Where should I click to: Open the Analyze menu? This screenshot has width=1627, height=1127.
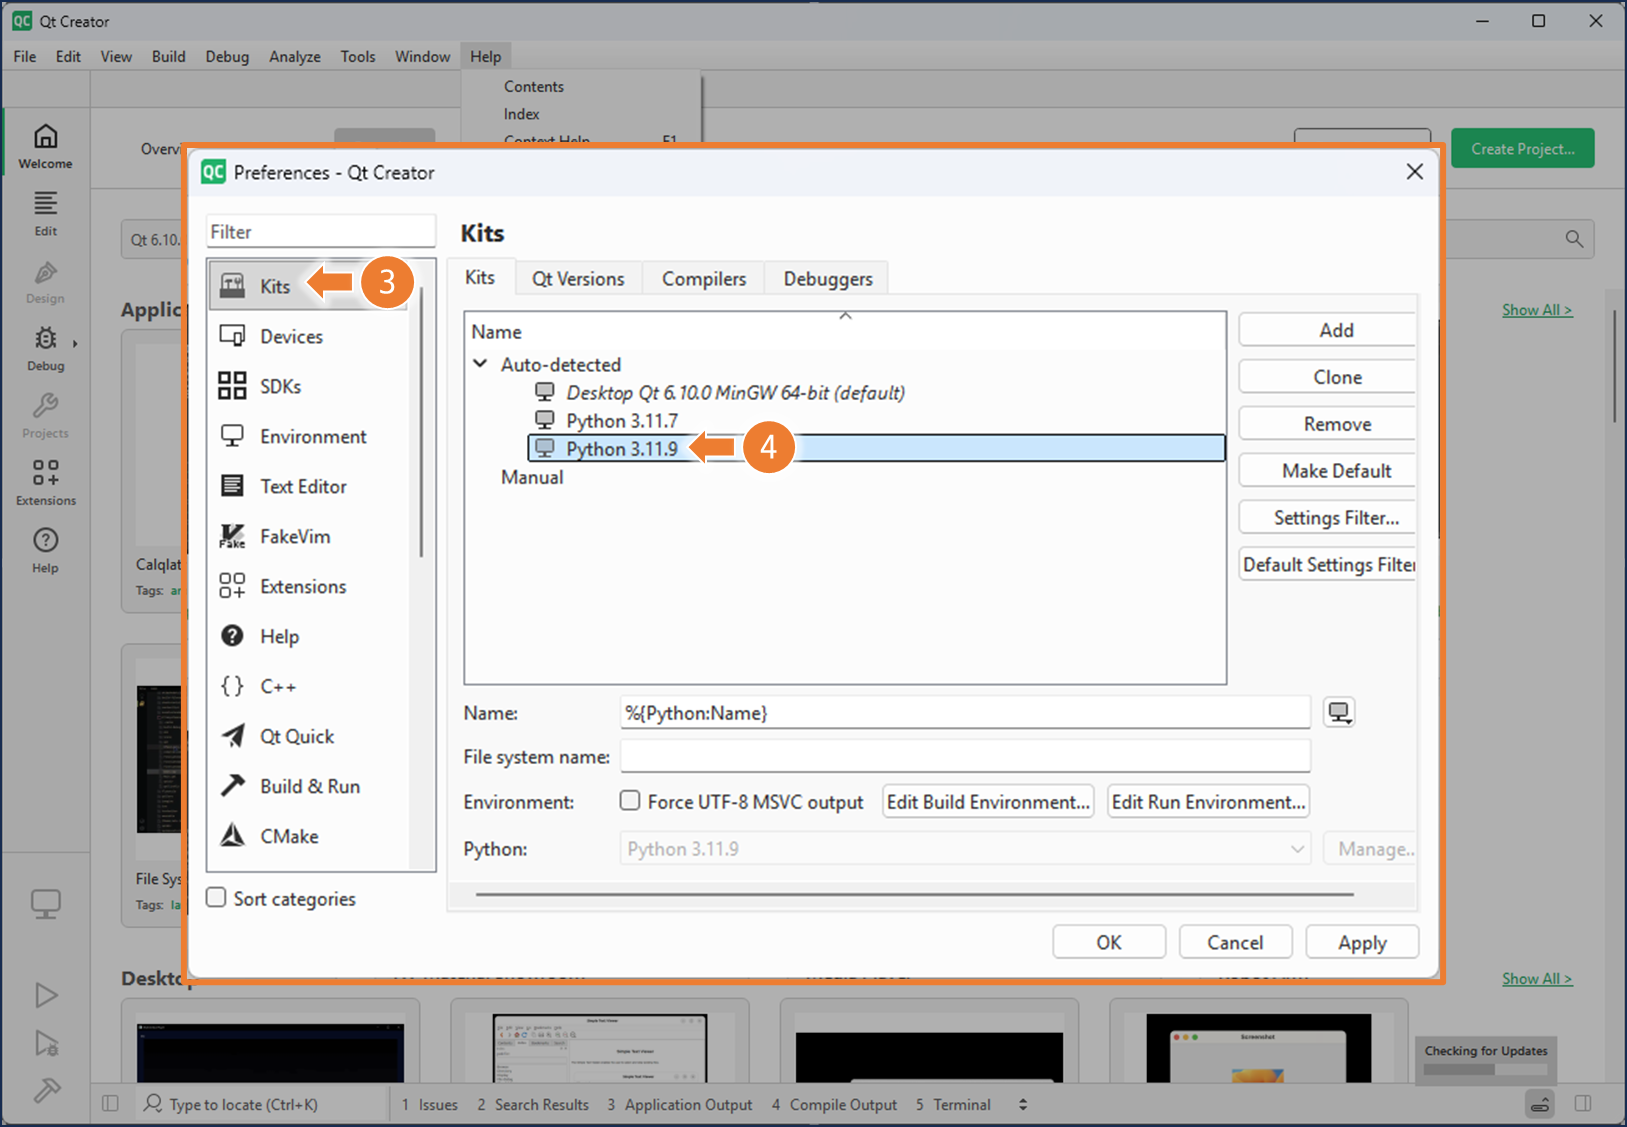coord(295,56)
